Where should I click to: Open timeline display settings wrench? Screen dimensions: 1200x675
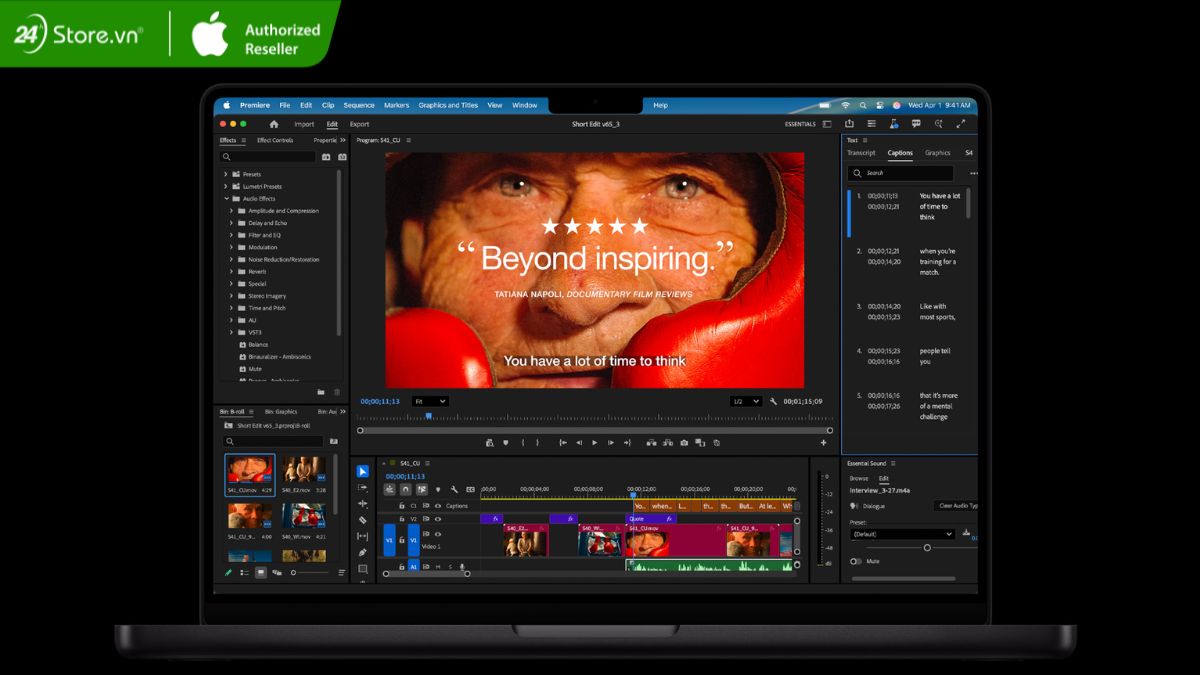pos(454,489)
